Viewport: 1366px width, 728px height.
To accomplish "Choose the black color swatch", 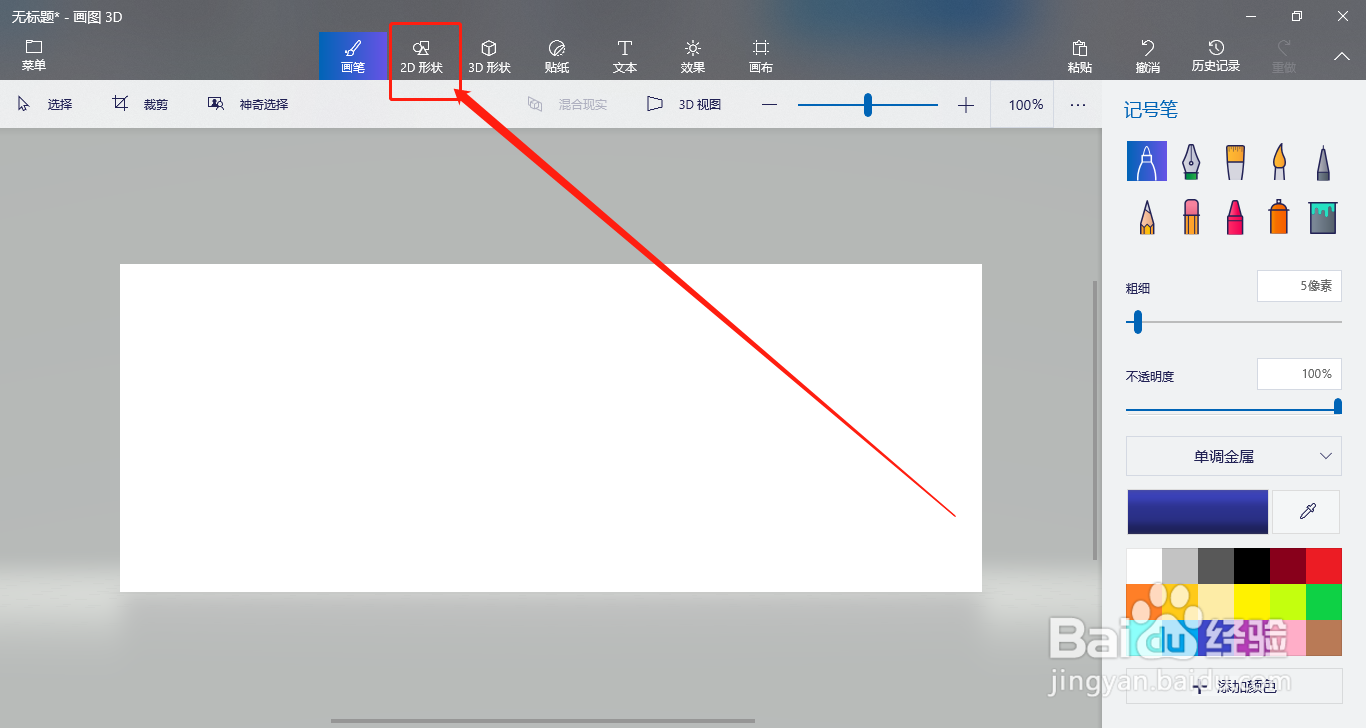I will point(1252,566).
